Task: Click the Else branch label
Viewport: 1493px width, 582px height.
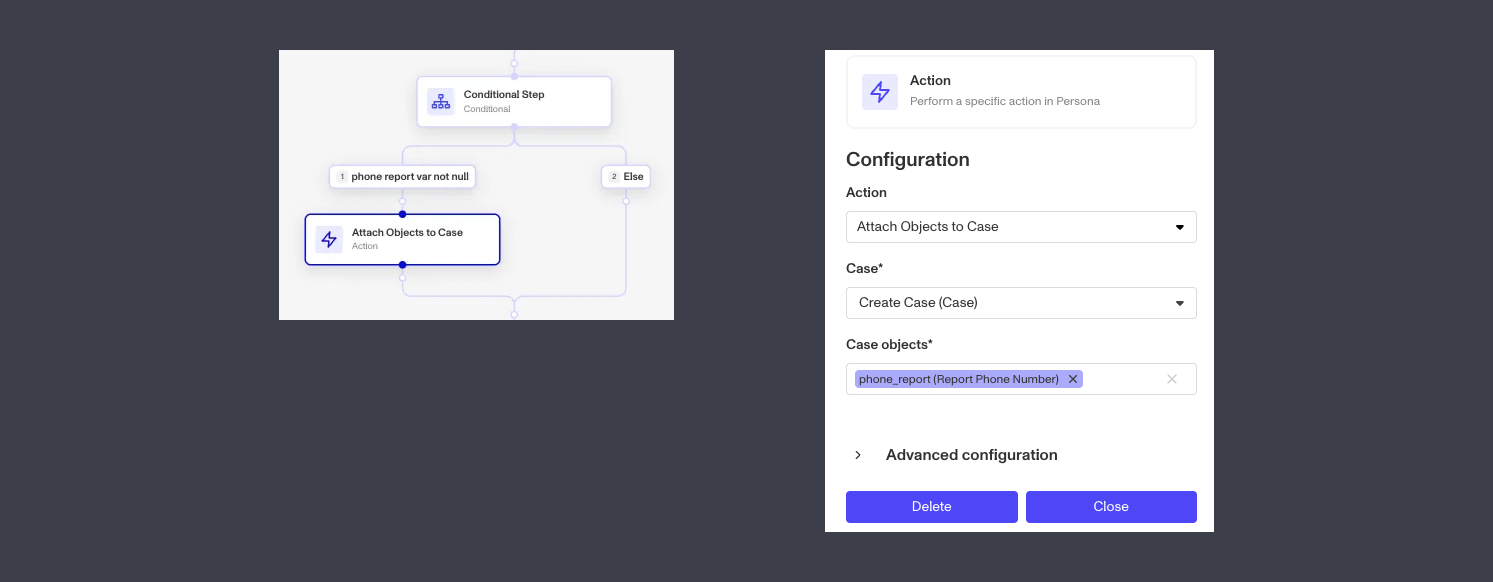Action: [x=626, y=177]
